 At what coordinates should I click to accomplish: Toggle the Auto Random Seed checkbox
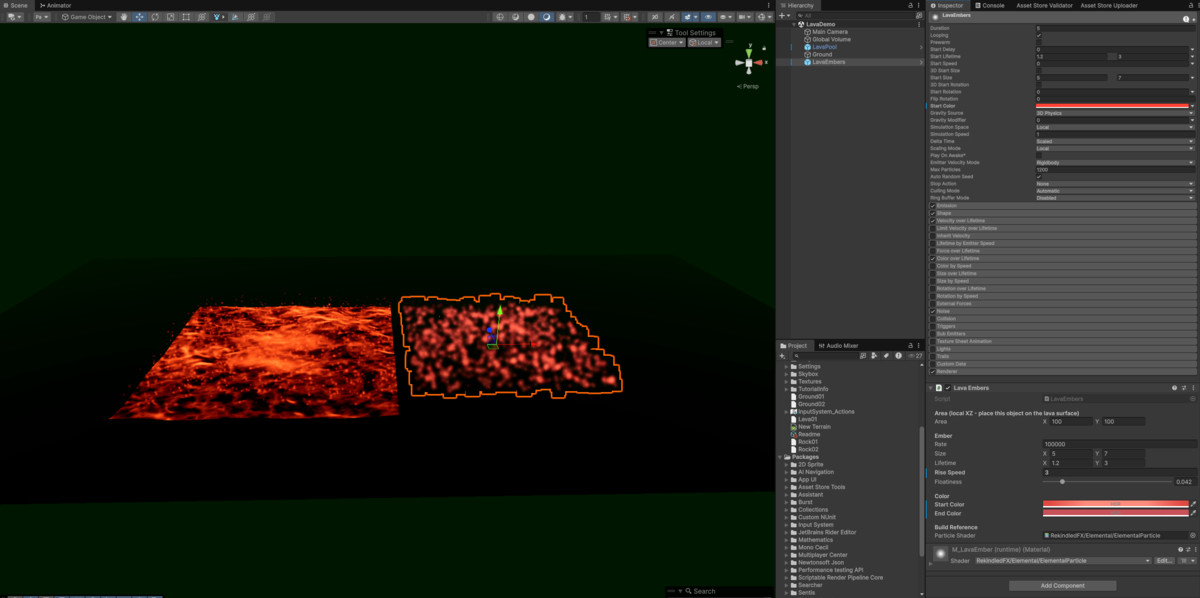[1039, 177]
